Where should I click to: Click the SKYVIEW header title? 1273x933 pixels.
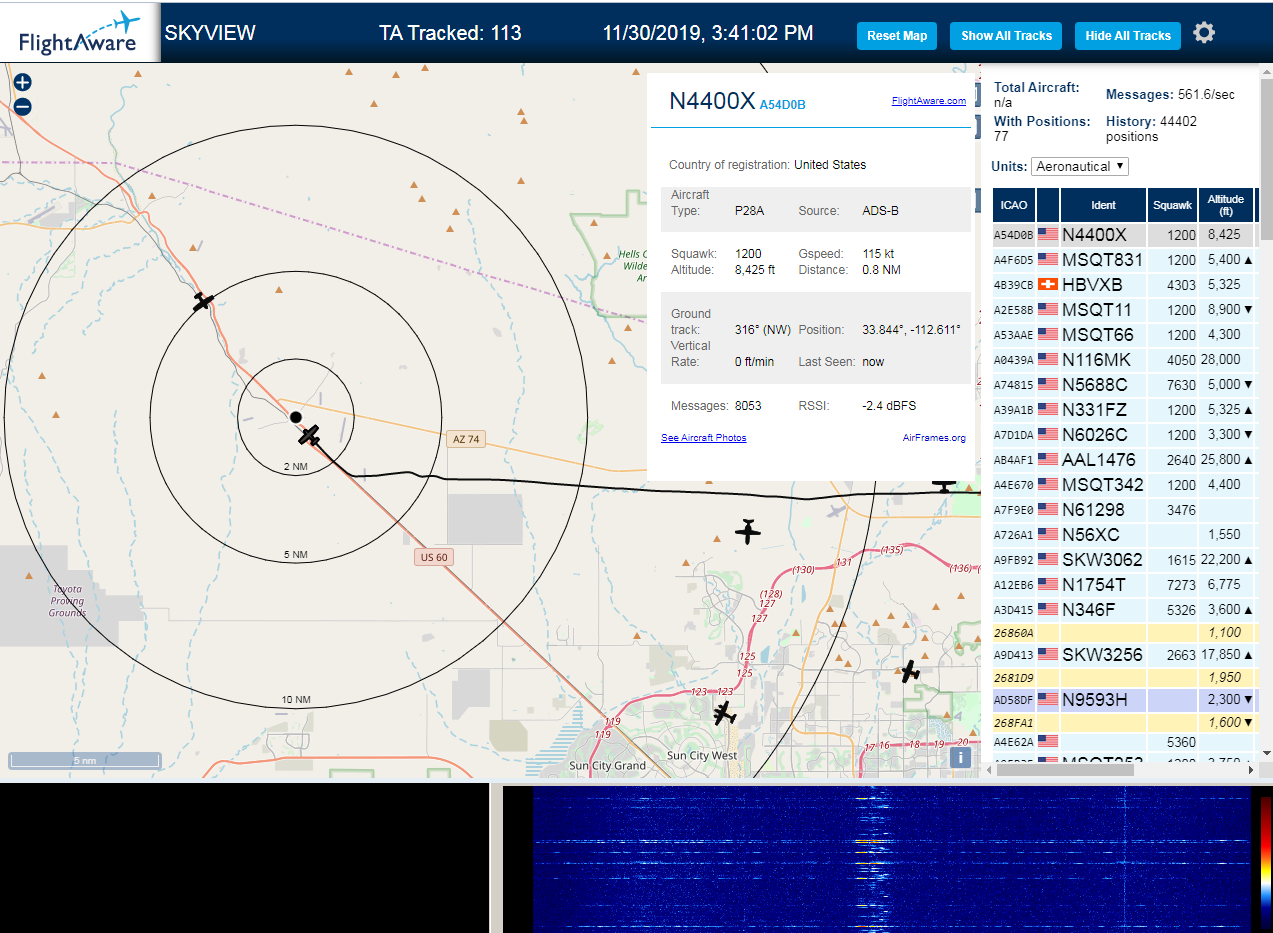(x=210, y=33)
